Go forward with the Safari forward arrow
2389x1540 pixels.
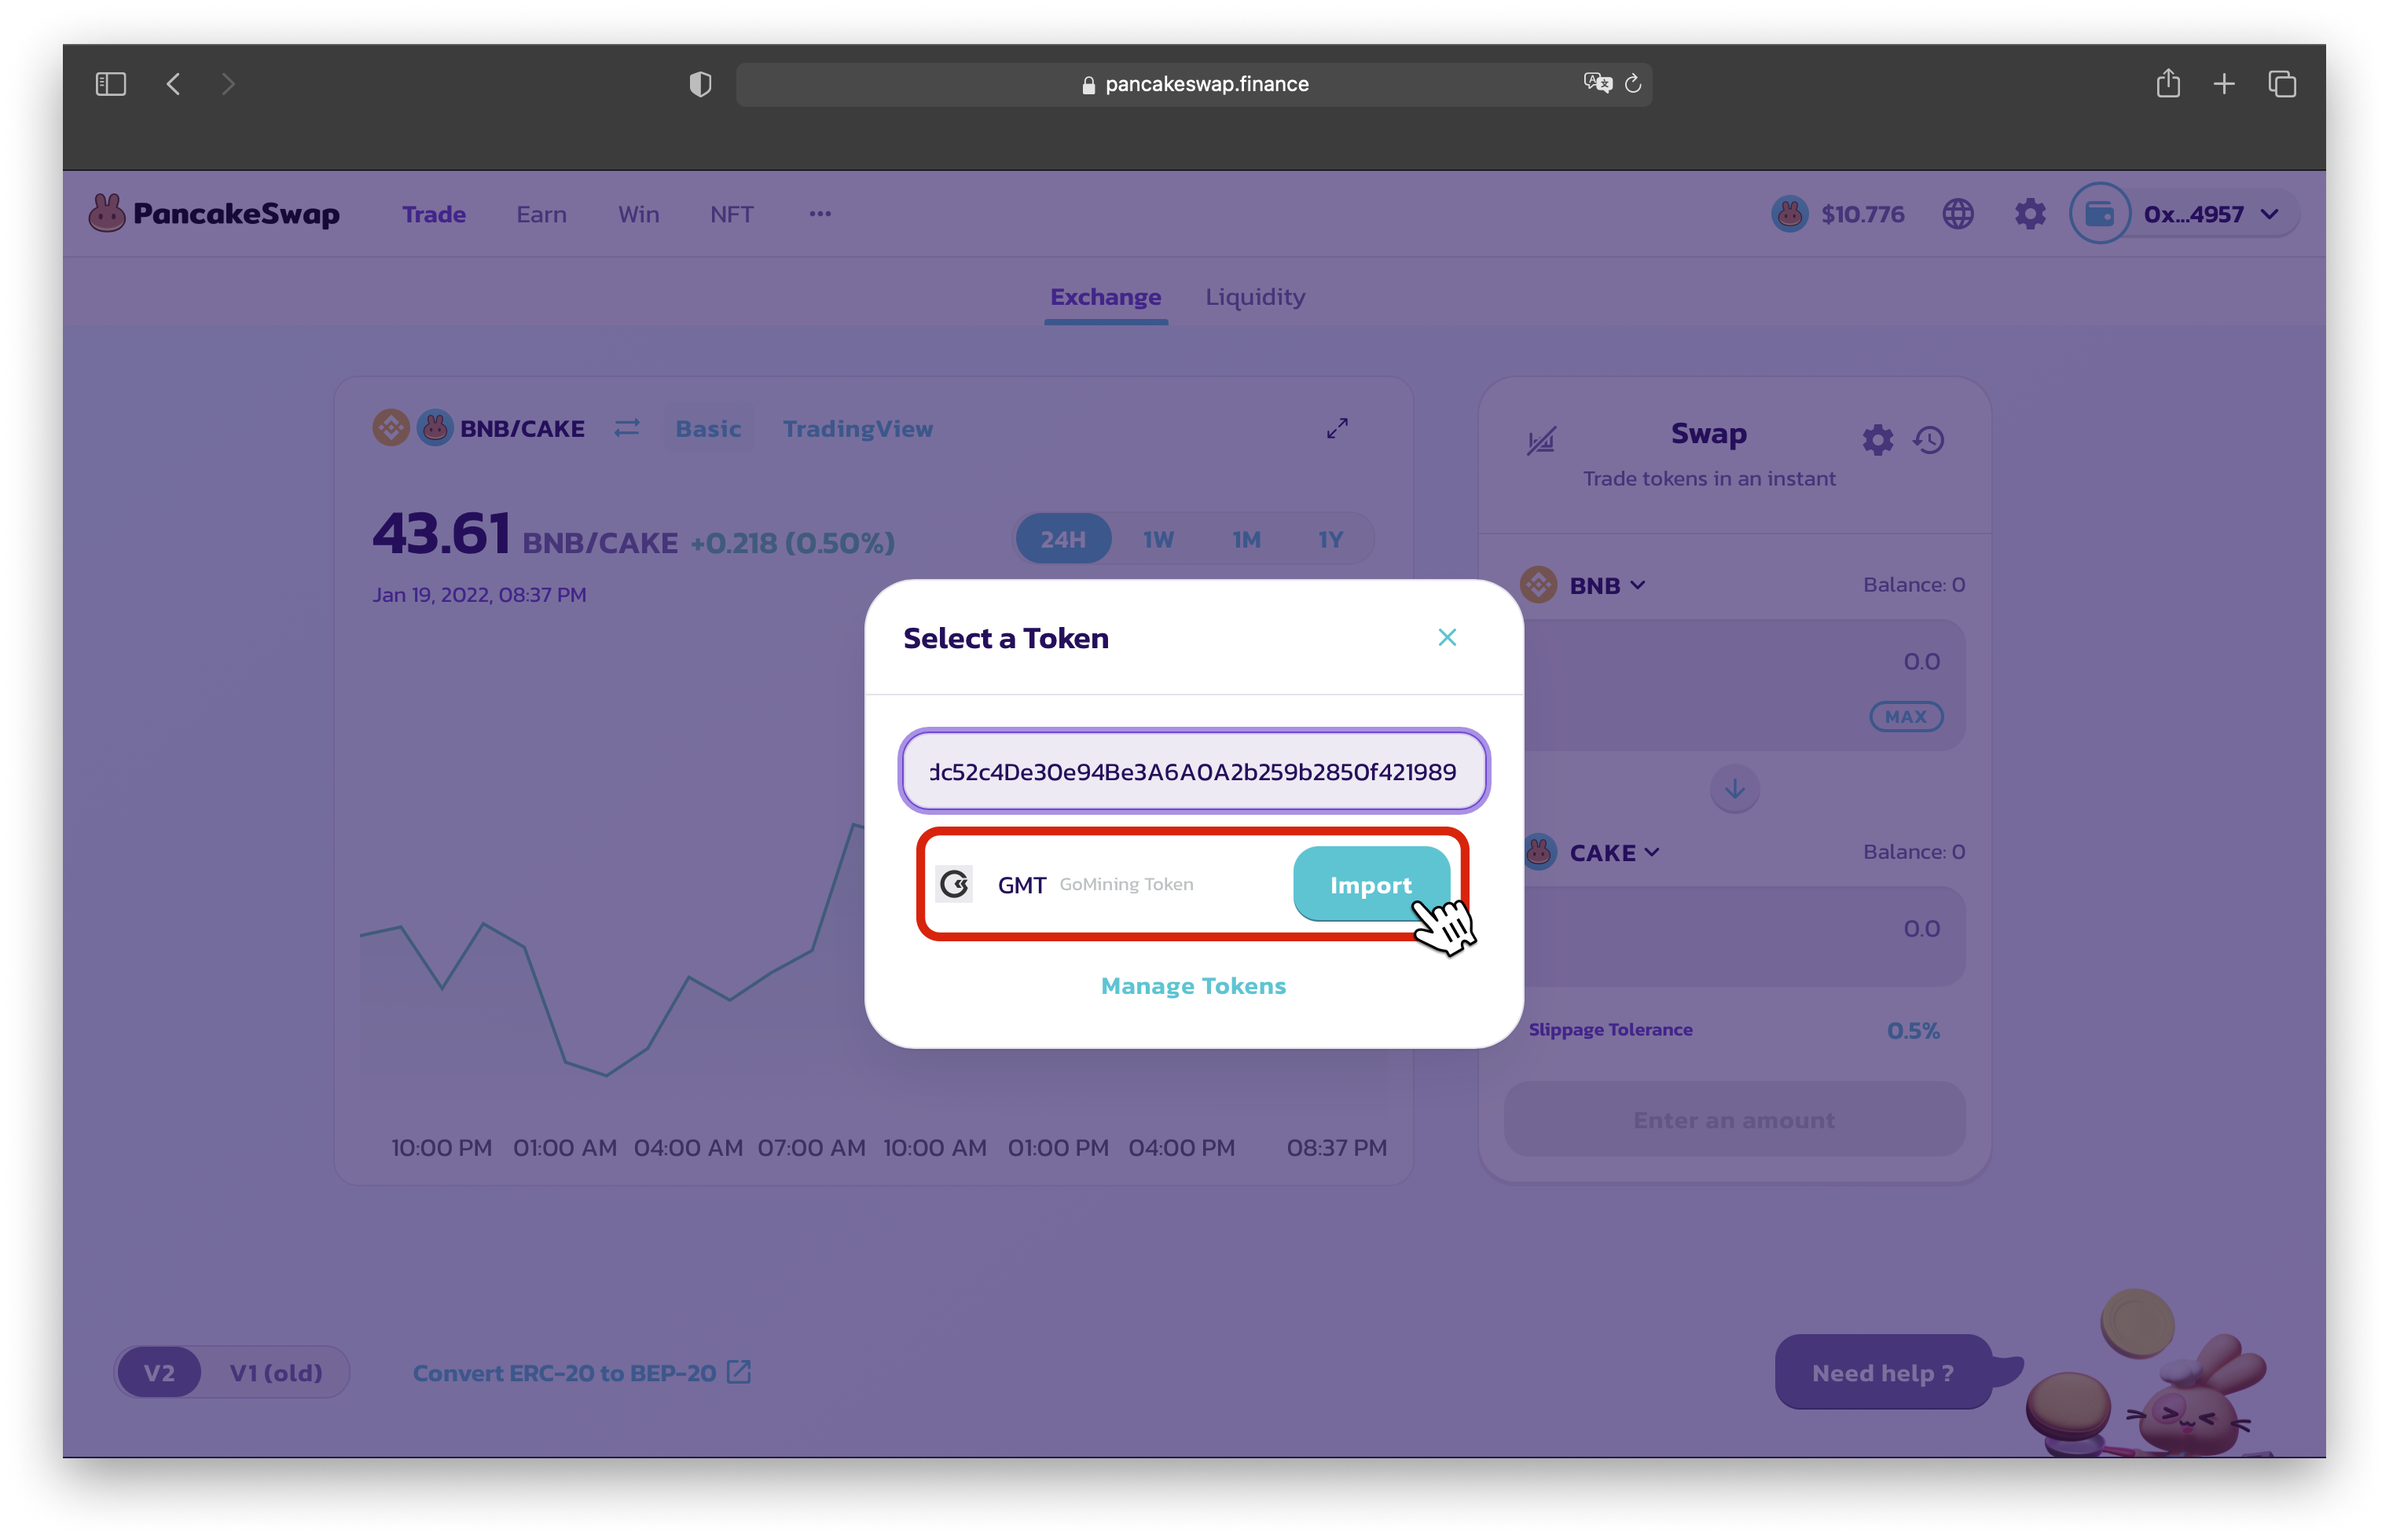point(228,84)
